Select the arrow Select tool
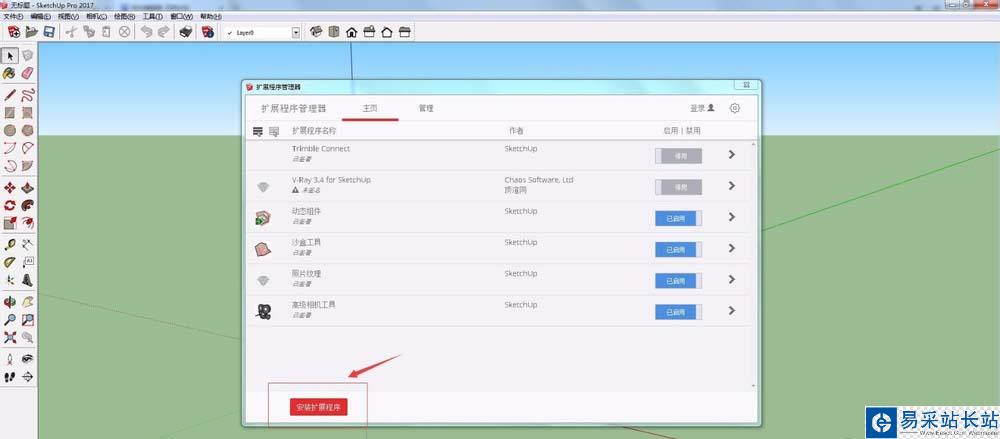This screenshot has height=439, width=1000. (10, 56)
